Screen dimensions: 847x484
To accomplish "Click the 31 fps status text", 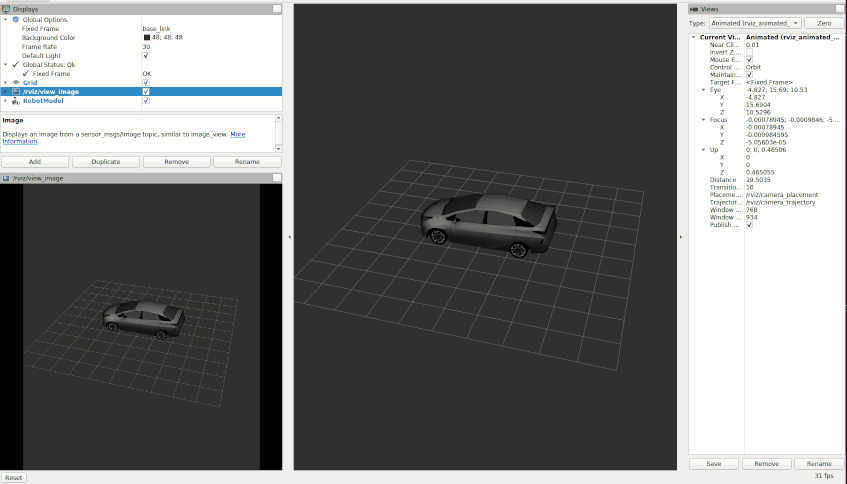I will pyautogui.click(x=824, y=476).
